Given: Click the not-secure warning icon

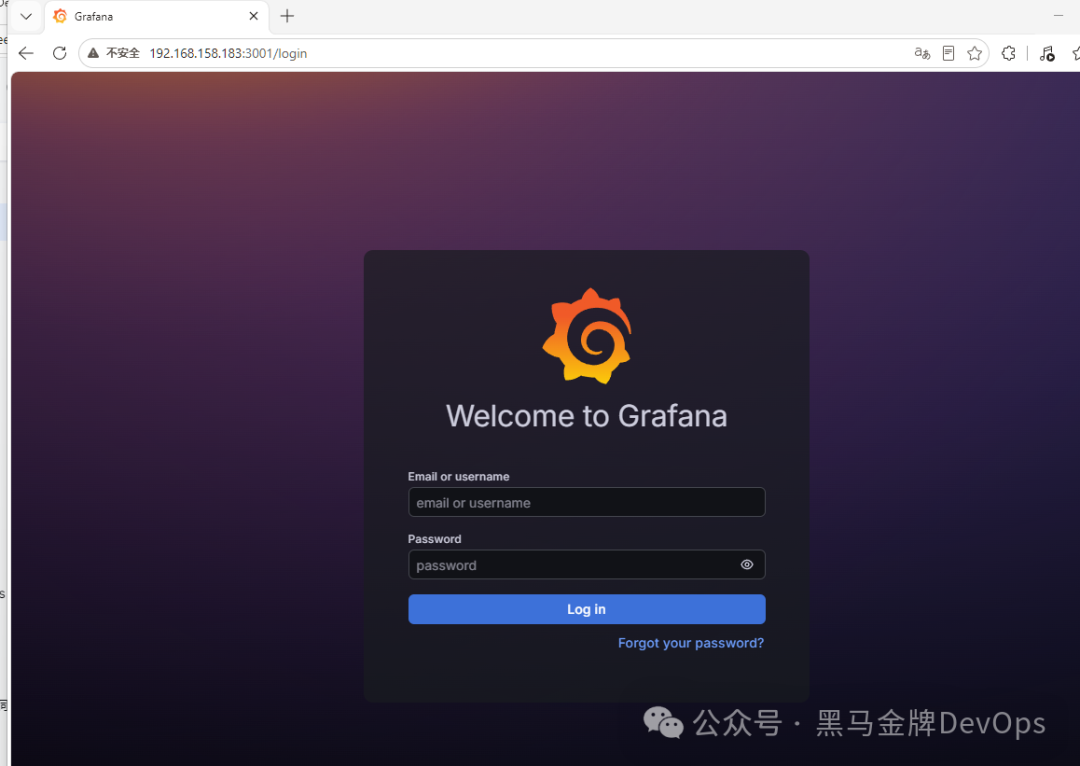Looking at the screenshot, I should [93, 53].
